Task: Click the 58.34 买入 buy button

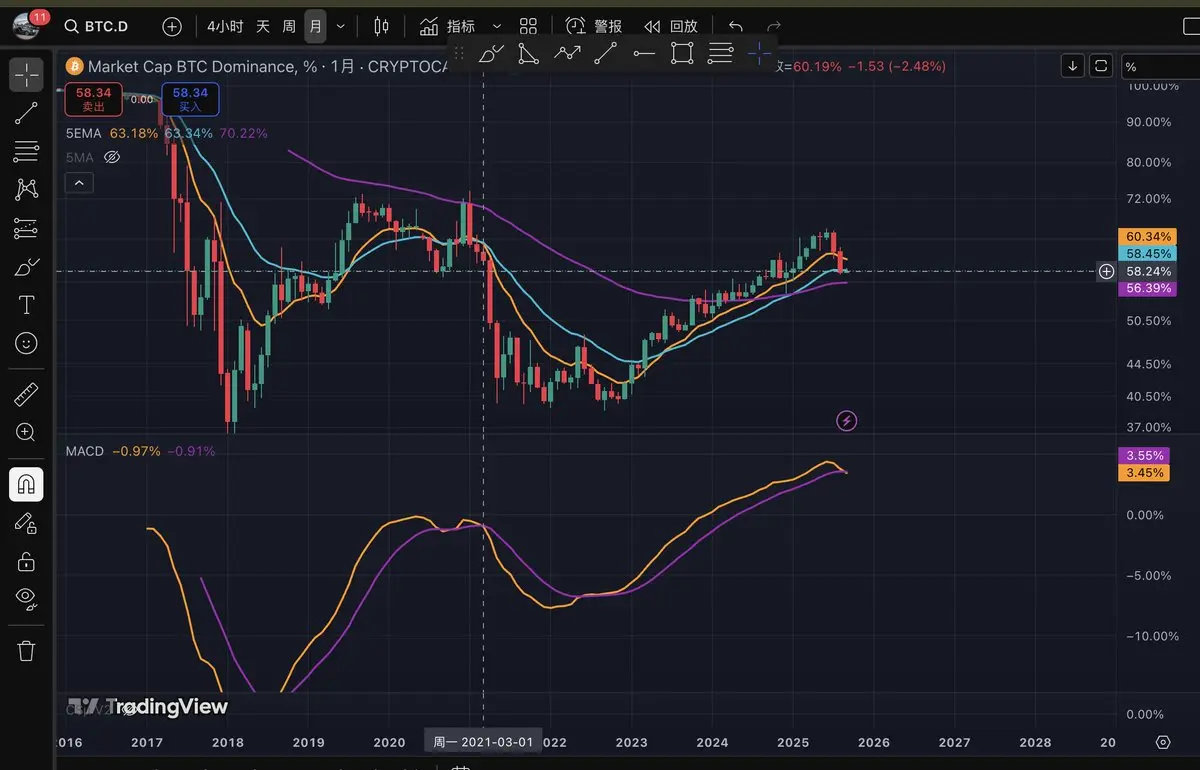Action: [x=190, y=99]
